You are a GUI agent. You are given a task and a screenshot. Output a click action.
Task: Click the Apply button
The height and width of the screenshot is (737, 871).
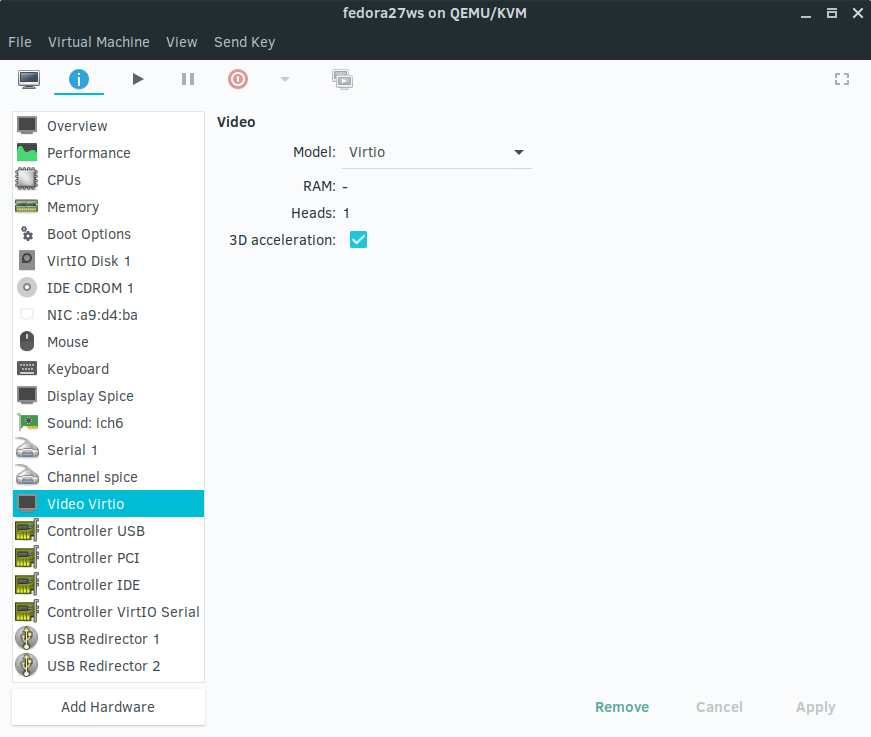pos(815,707)
